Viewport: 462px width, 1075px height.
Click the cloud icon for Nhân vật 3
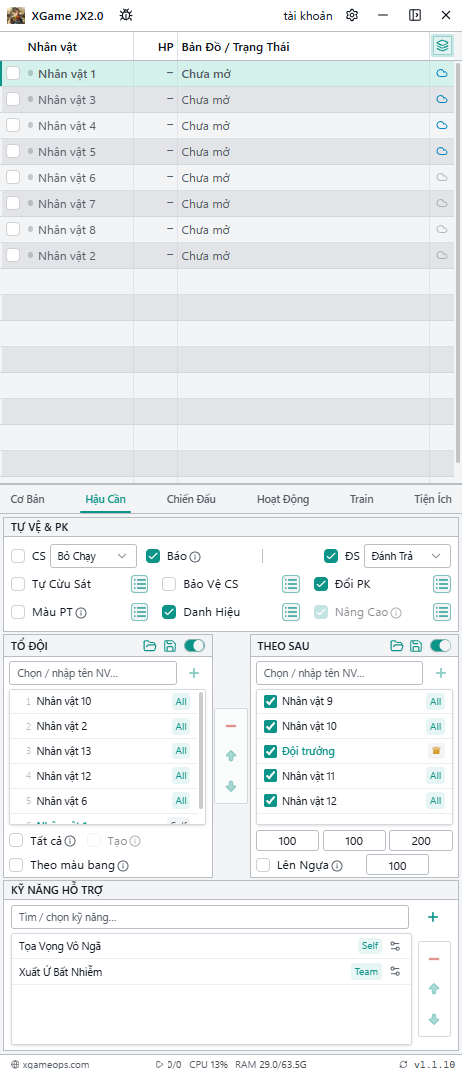[442, 99]
